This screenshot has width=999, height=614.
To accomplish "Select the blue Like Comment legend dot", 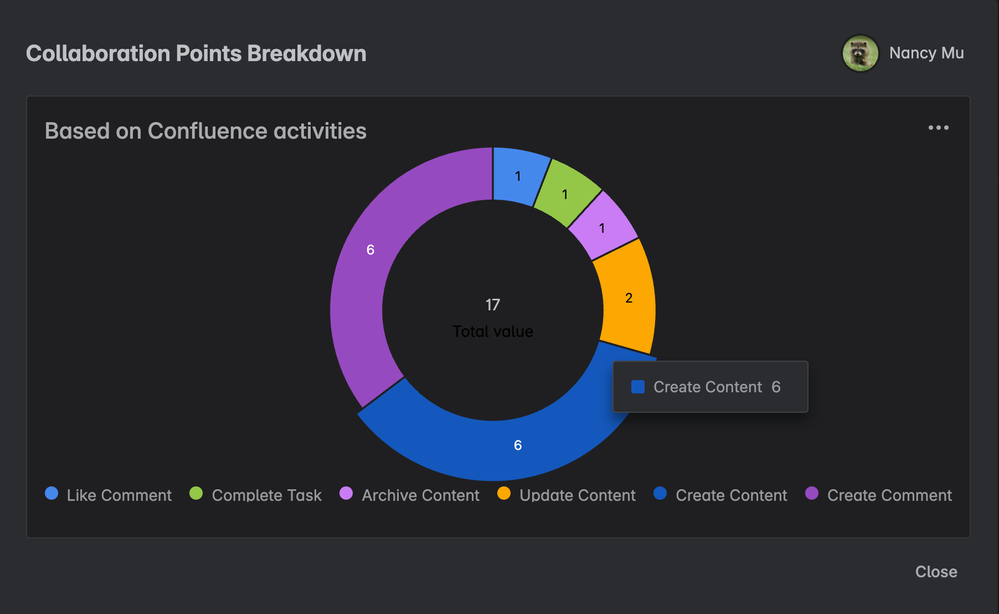I will [49, 495].
